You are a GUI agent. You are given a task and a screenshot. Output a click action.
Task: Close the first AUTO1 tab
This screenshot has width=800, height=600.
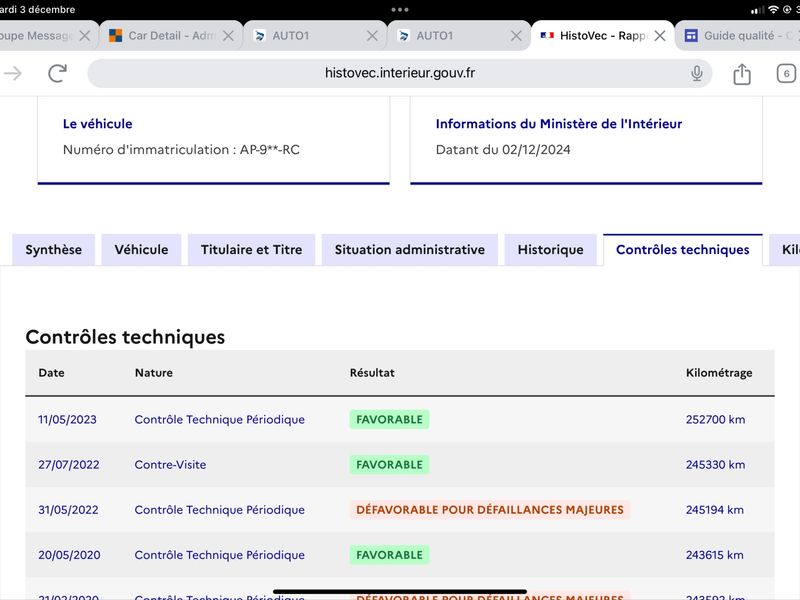point(372,36)
